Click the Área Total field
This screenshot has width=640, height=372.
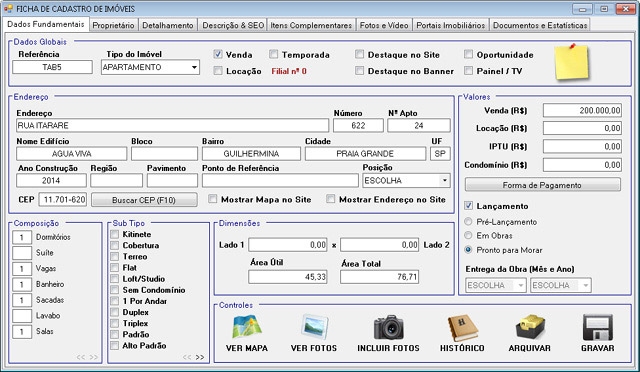pos(380,277)
